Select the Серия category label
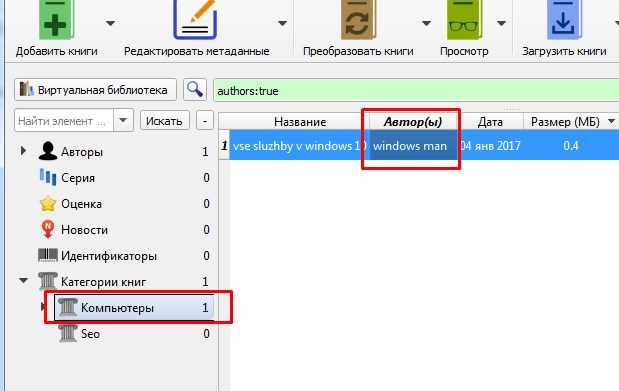This screenshot has height=391, width=619. 78,178
